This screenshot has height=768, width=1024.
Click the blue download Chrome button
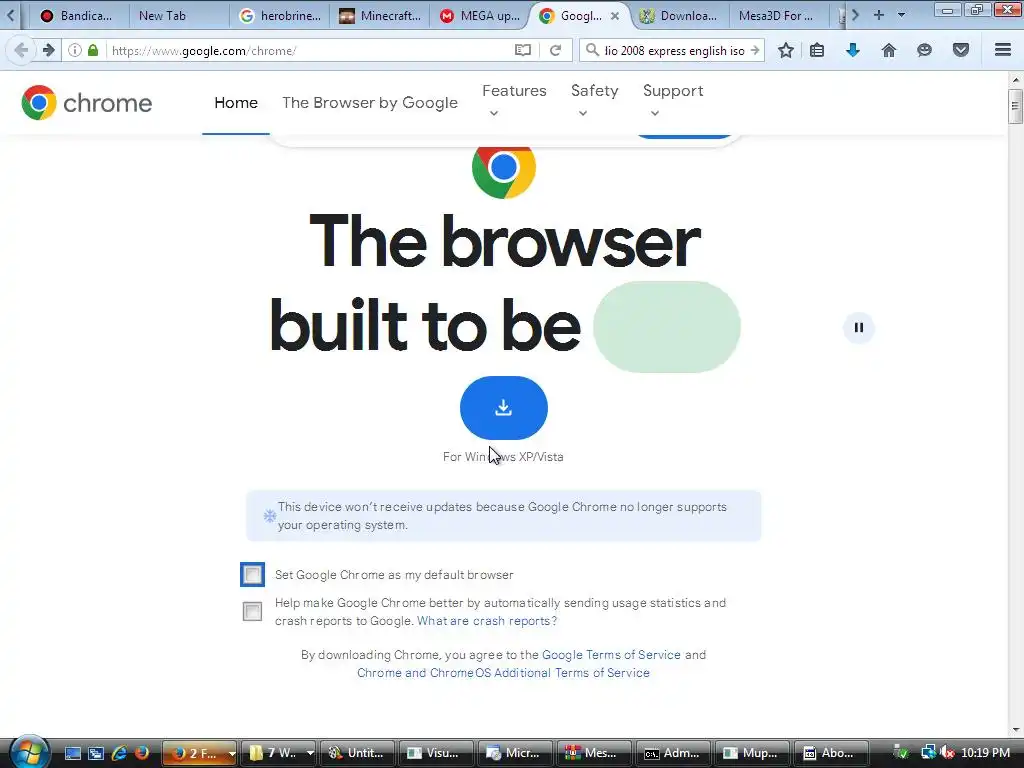tap(504, 408)
